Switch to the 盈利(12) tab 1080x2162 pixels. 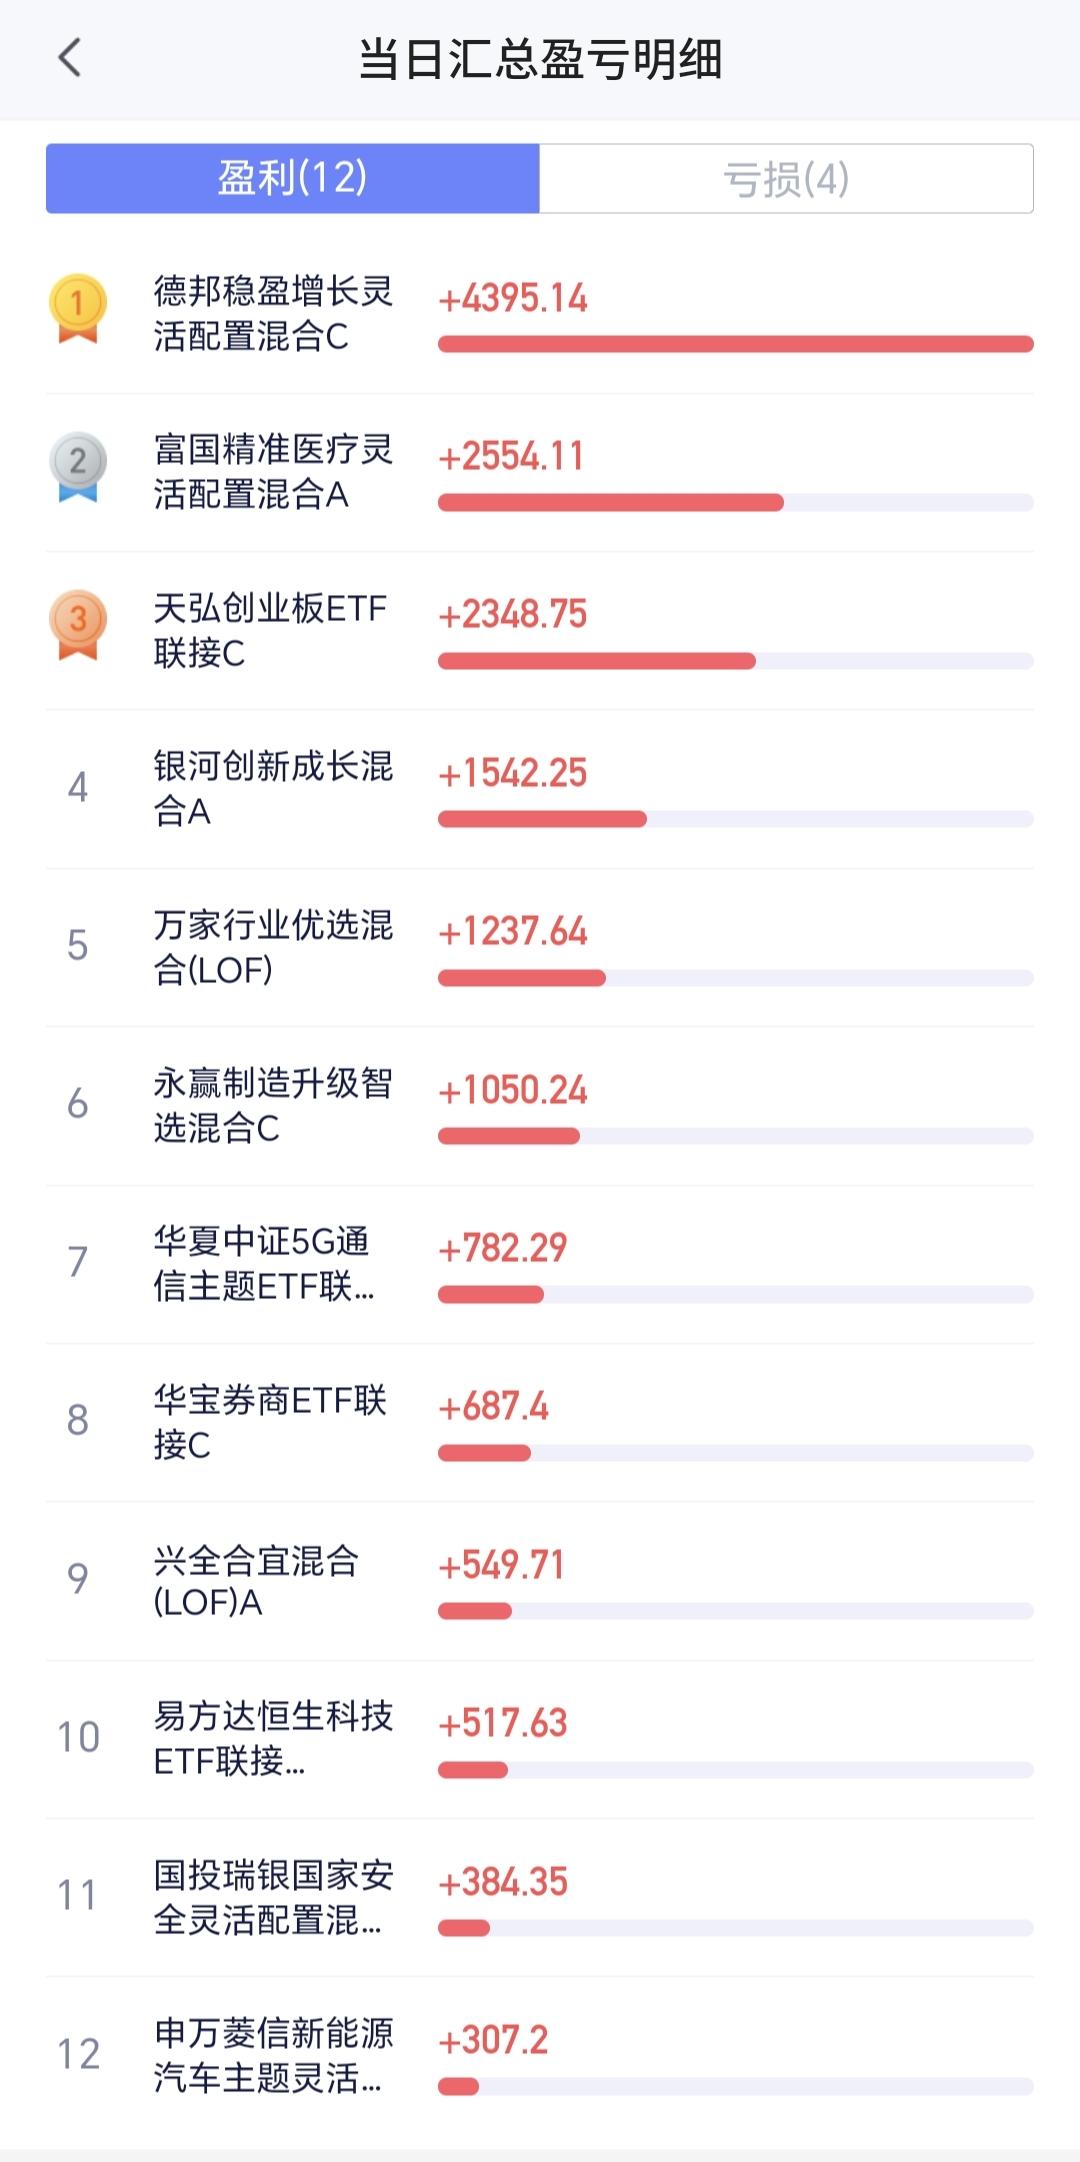[293, 178]
